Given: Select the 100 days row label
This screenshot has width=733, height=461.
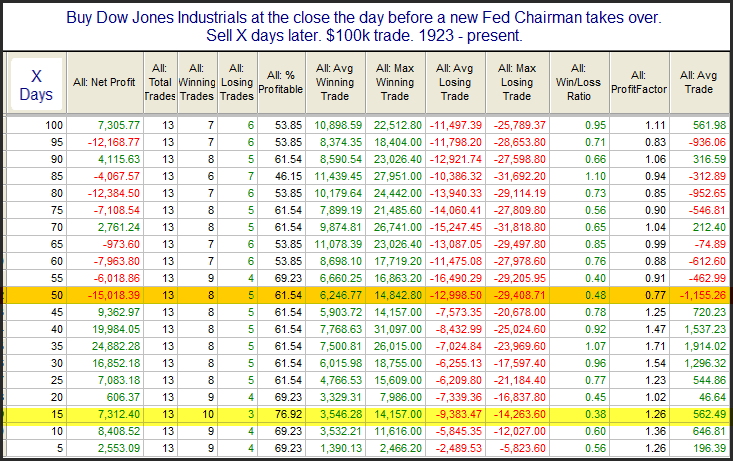Looking at the screenshot, I should (x=54, y=125).
